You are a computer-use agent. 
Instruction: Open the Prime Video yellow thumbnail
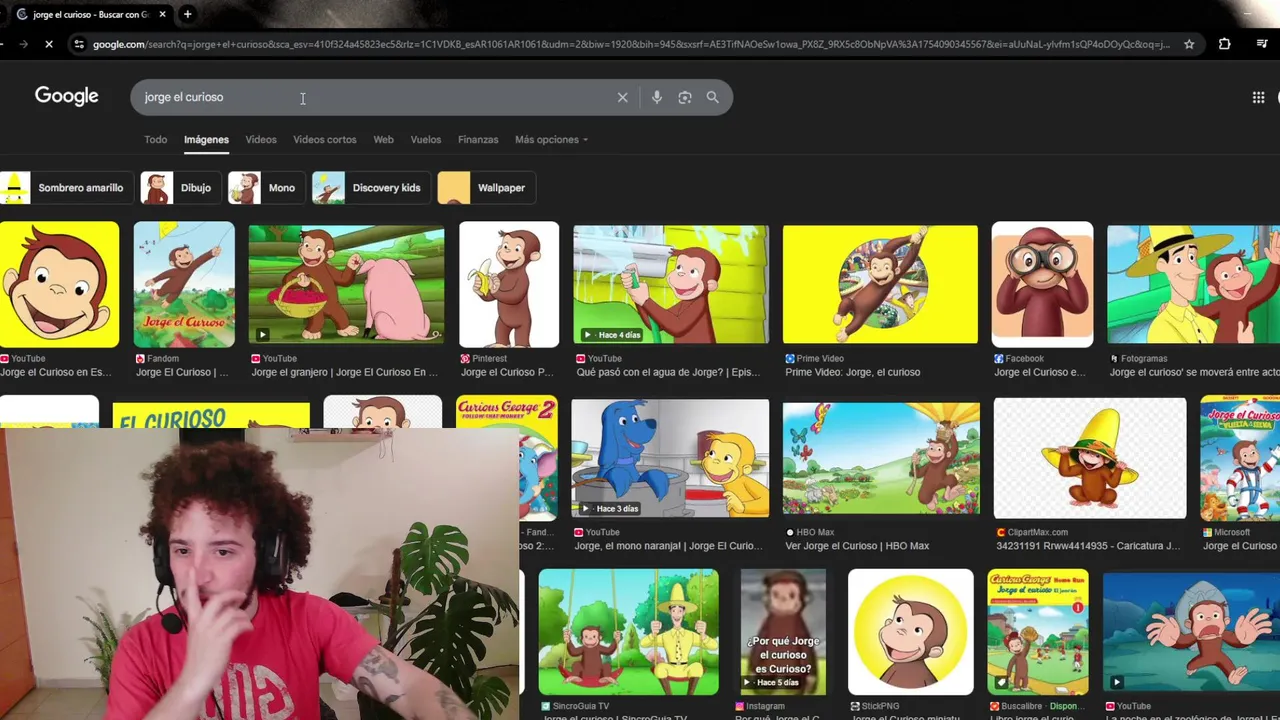pyautogui.click(x=880, y=284)
